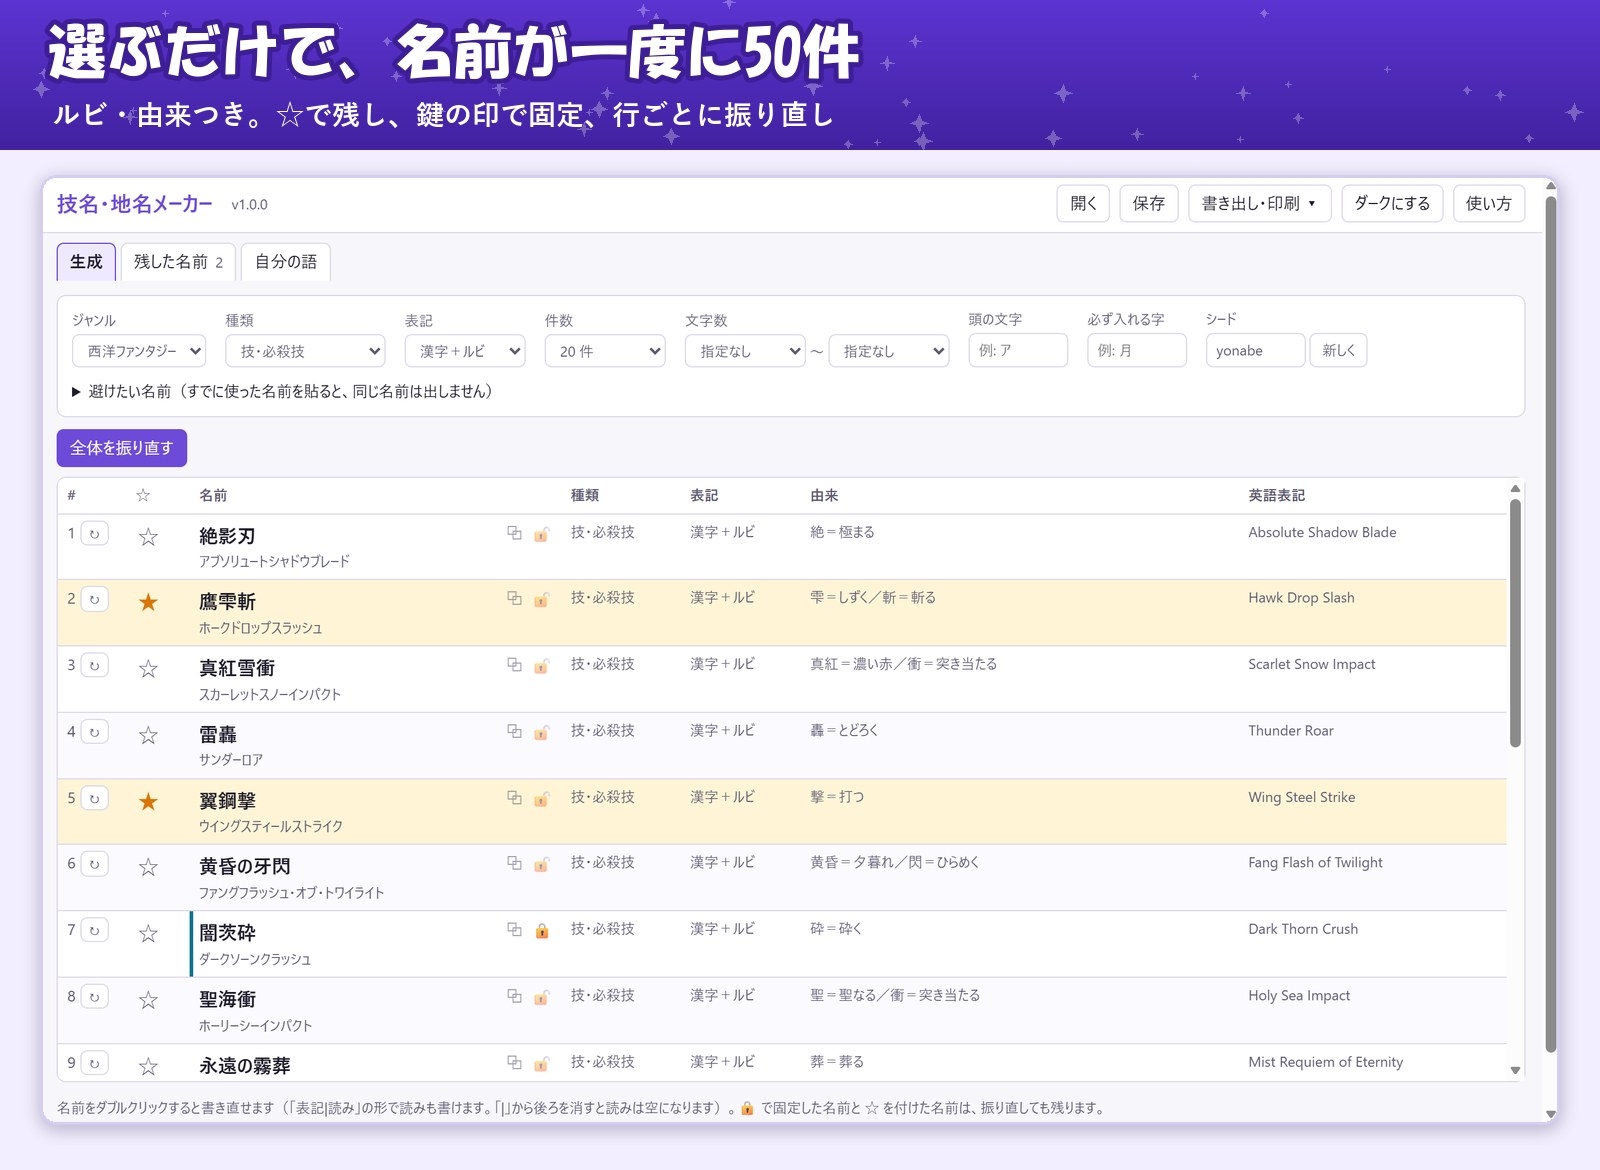
Task: Copy the name 鷹雫斬
Action: click(514, 599)
